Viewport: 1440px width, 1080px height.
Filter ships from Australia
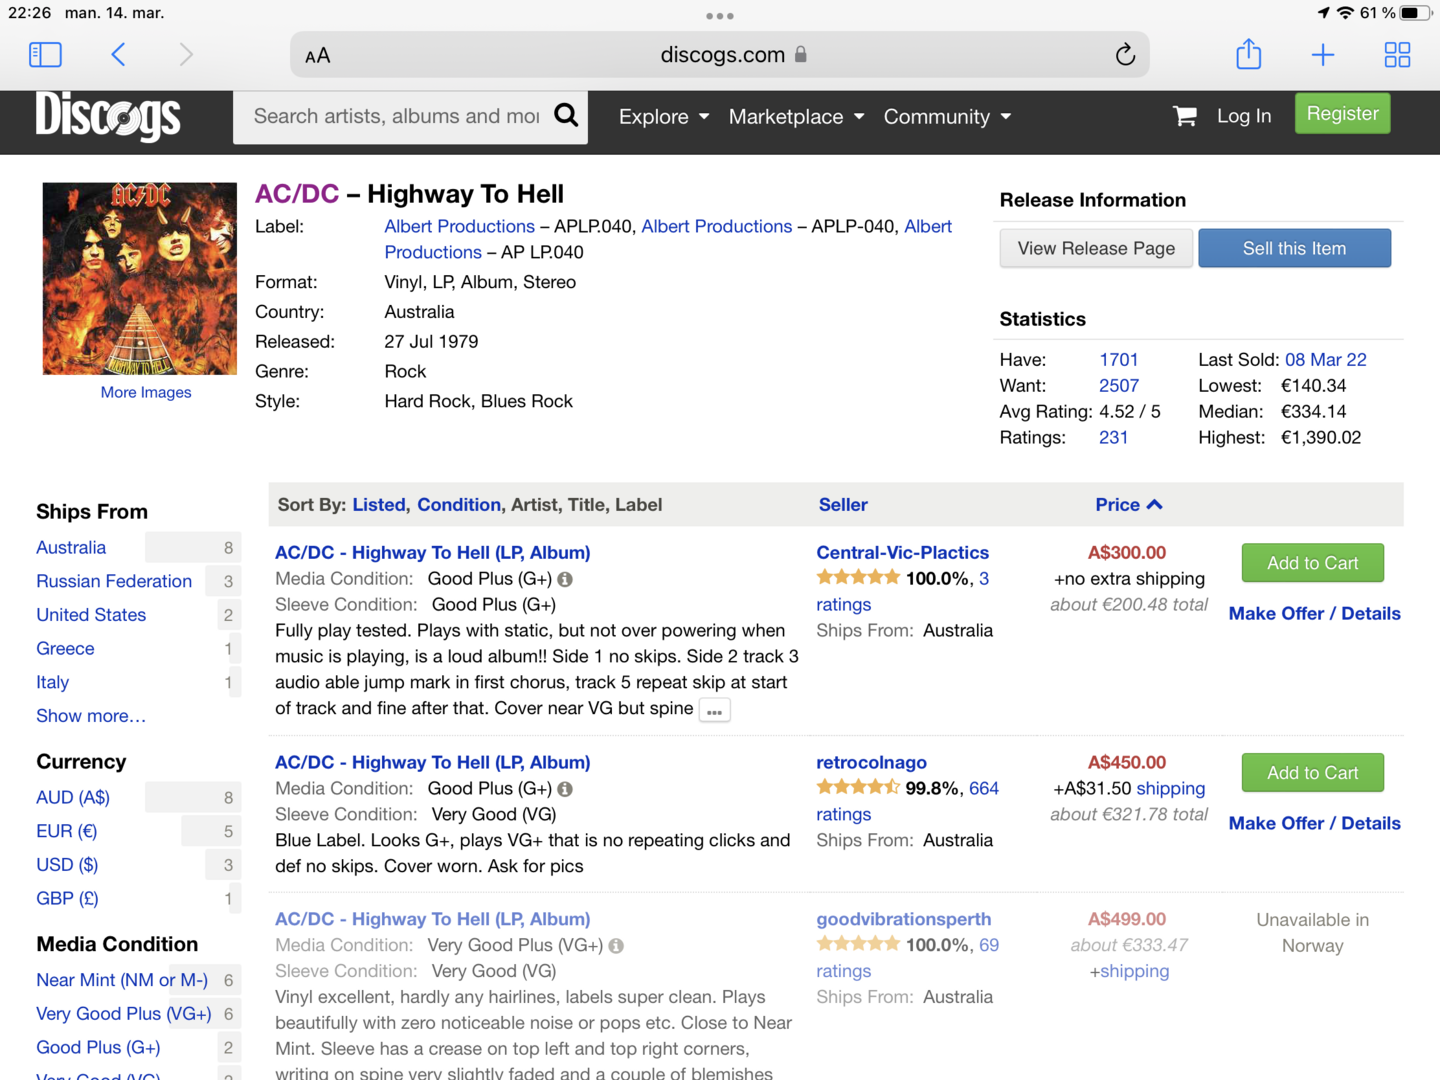point(71,548)
